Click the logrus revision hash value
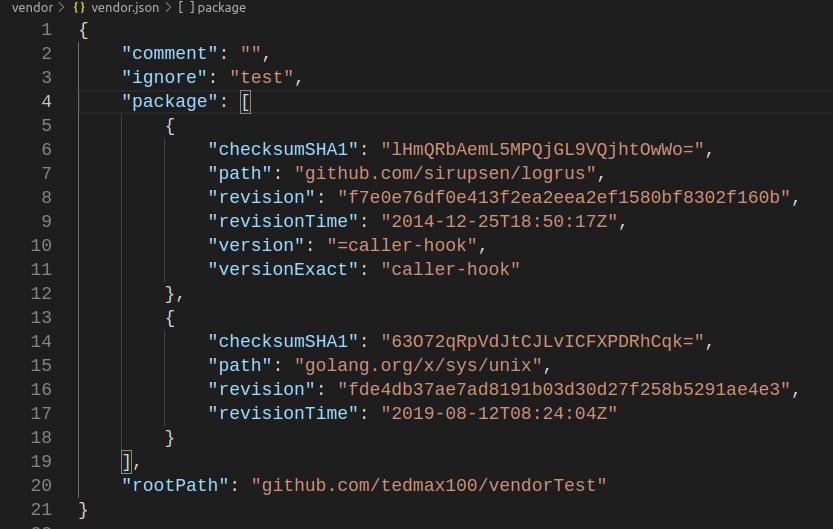Viewport: 833px width, 529px height. 564,197
